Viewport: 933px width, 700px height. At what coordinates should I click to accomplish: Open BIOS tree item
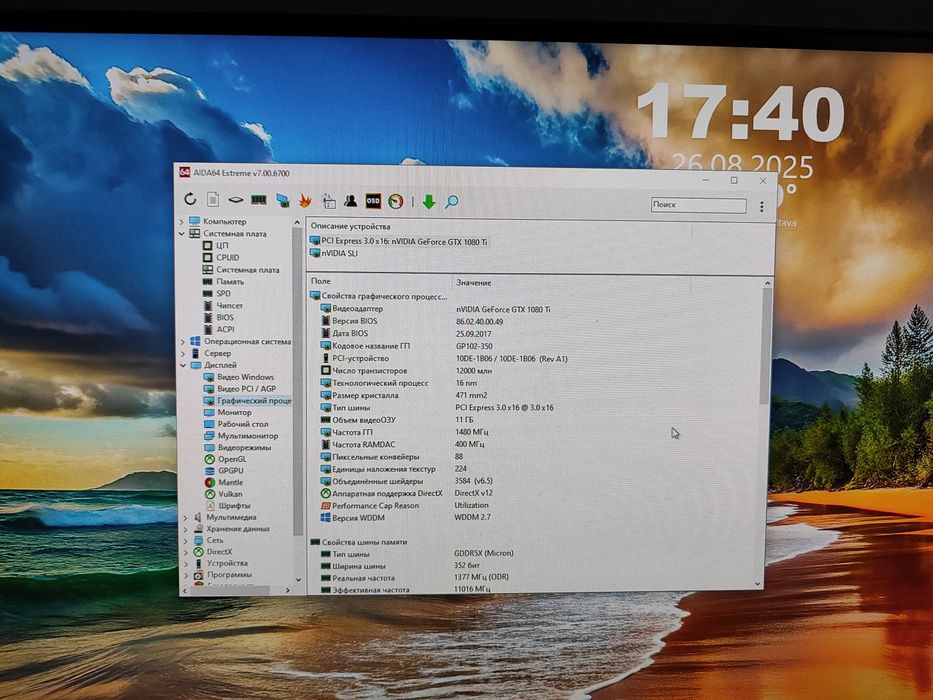(x=225, y=317)
